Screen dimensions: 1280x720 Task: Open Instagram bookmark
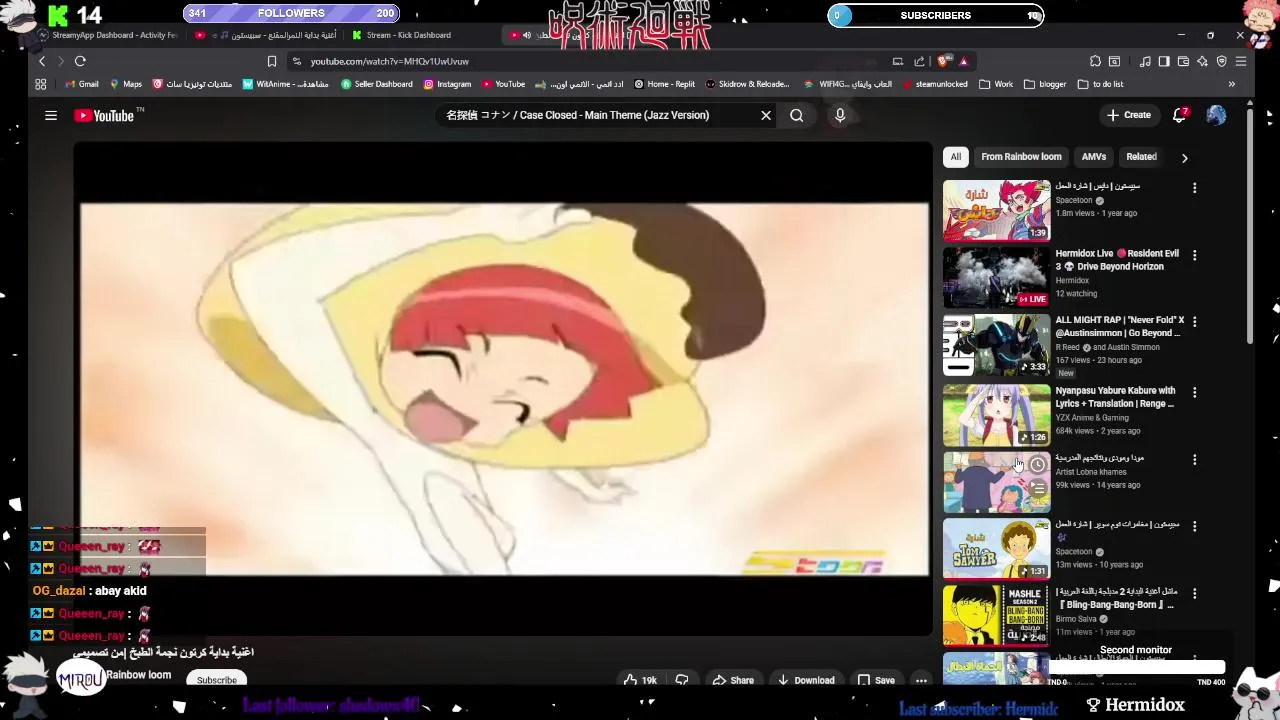tap(447, 84)
